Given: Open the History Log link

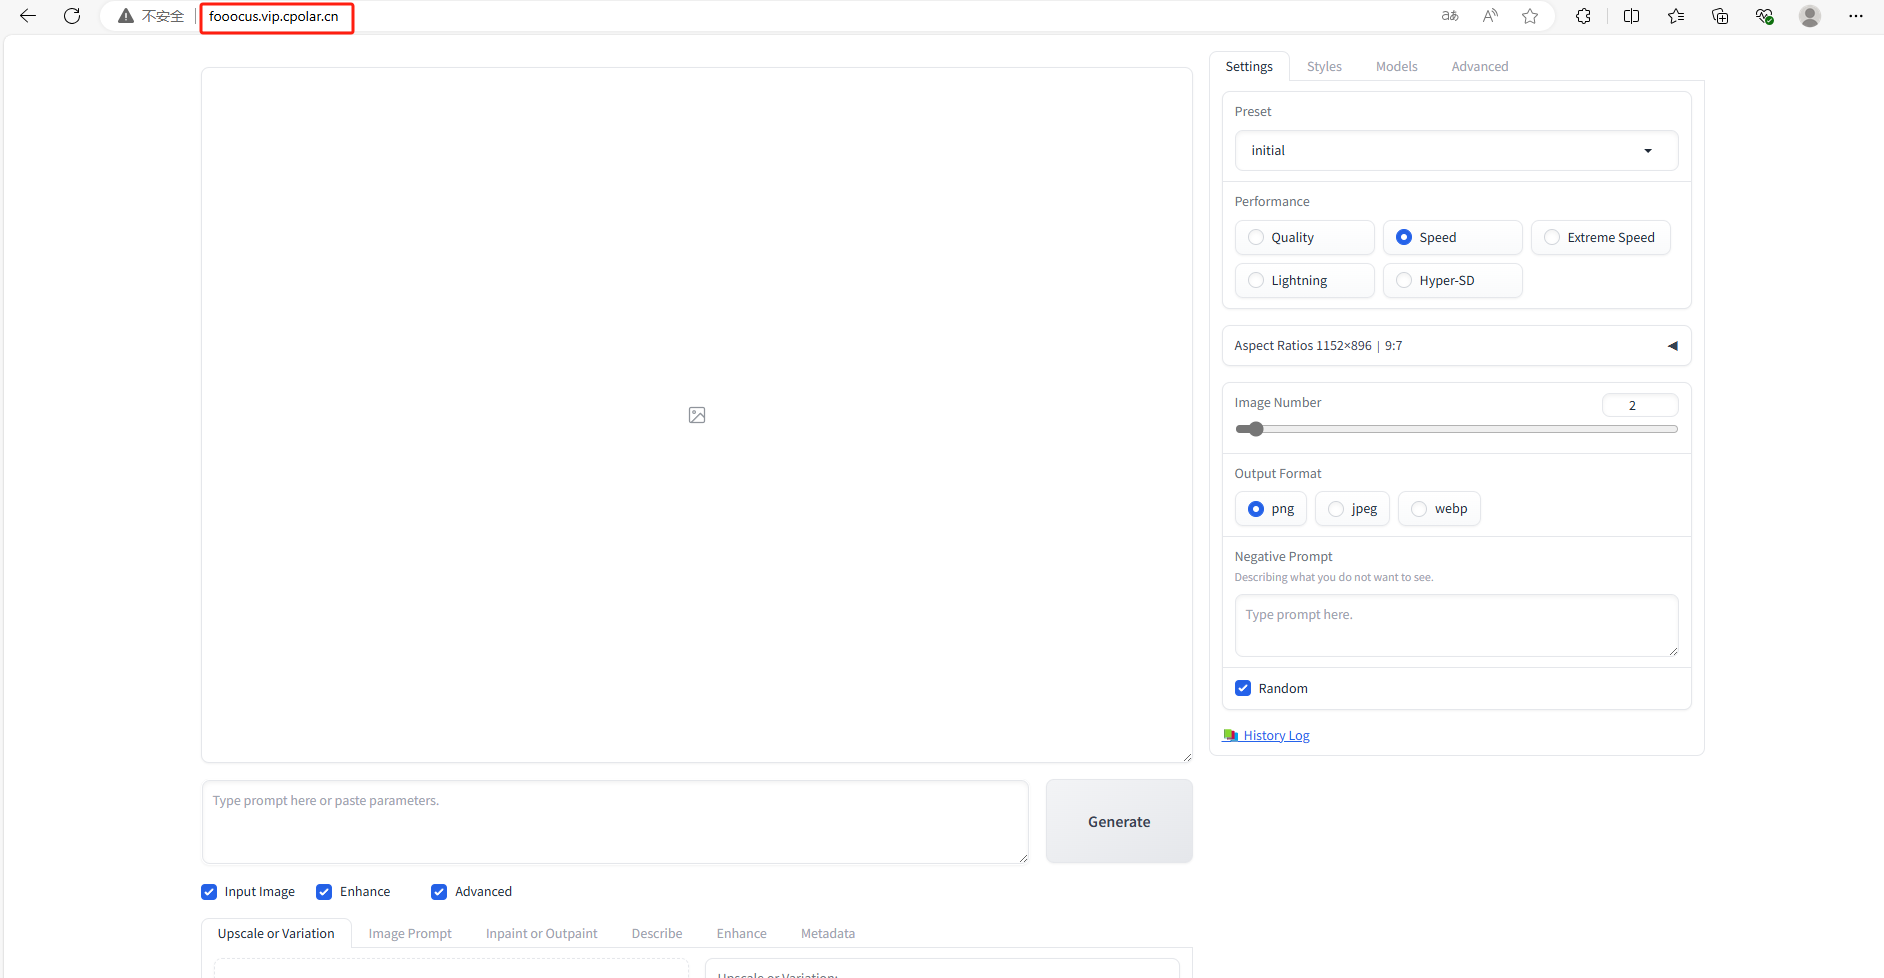Looking at the screenshot, I should (1275, 736).
